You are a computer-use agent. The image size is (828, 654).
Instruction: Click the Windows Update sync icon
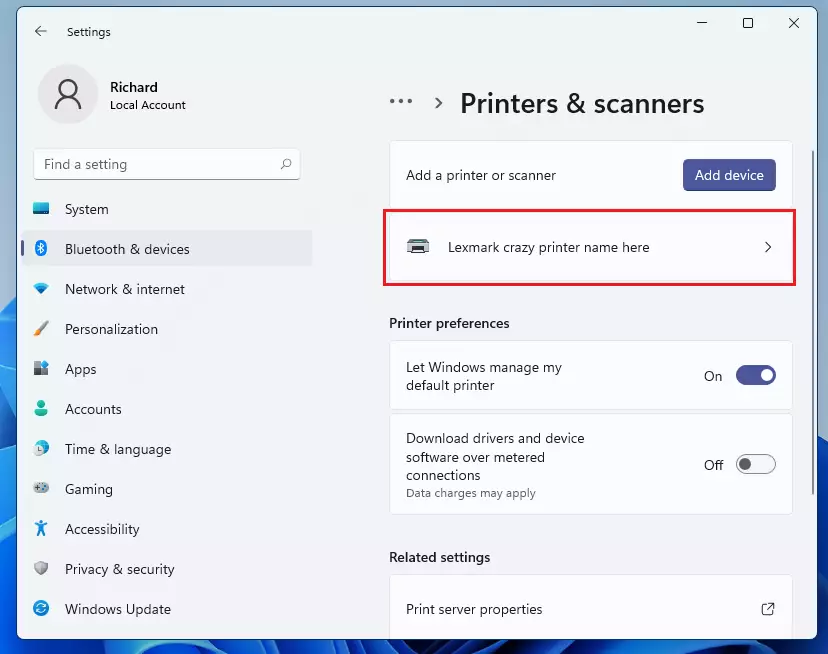[x=41, y=609]
